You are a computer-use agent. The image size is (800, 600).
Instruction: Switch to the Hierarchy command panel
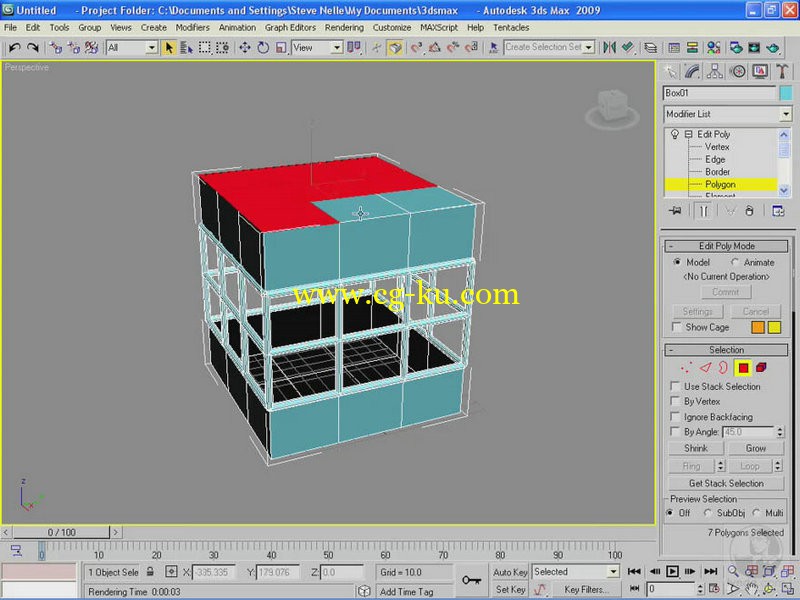[x=715, y=71]
